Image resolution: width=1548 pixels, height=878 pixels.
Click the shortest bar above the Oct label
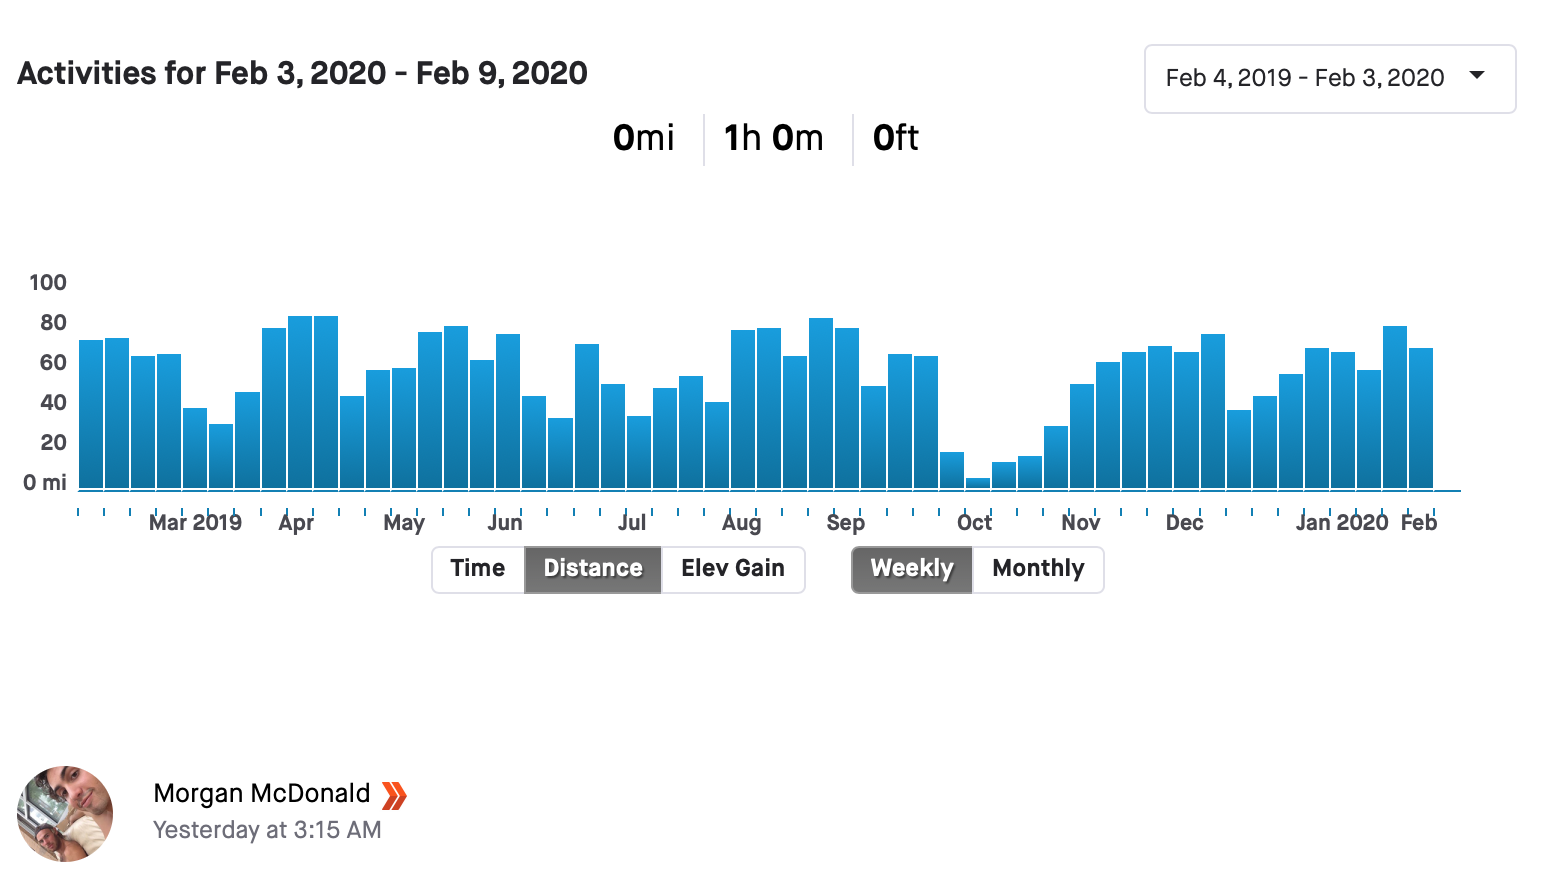[x=978, y=484]
